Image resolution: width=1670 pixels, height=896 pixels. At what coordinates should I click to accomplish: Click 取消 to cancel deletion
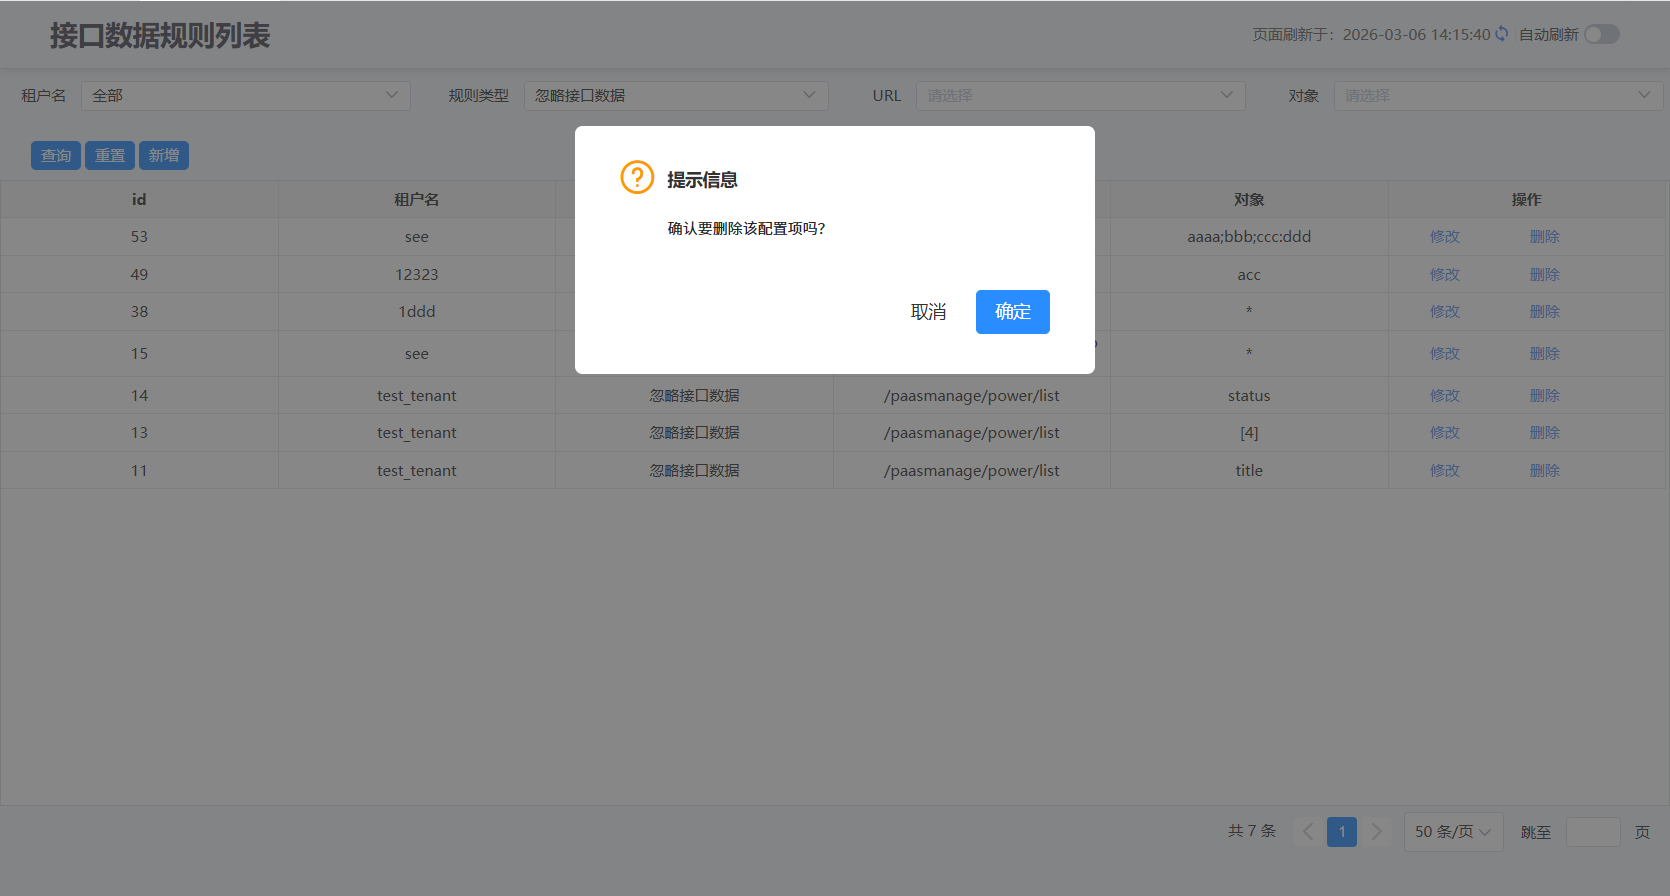tap(928, 312)
